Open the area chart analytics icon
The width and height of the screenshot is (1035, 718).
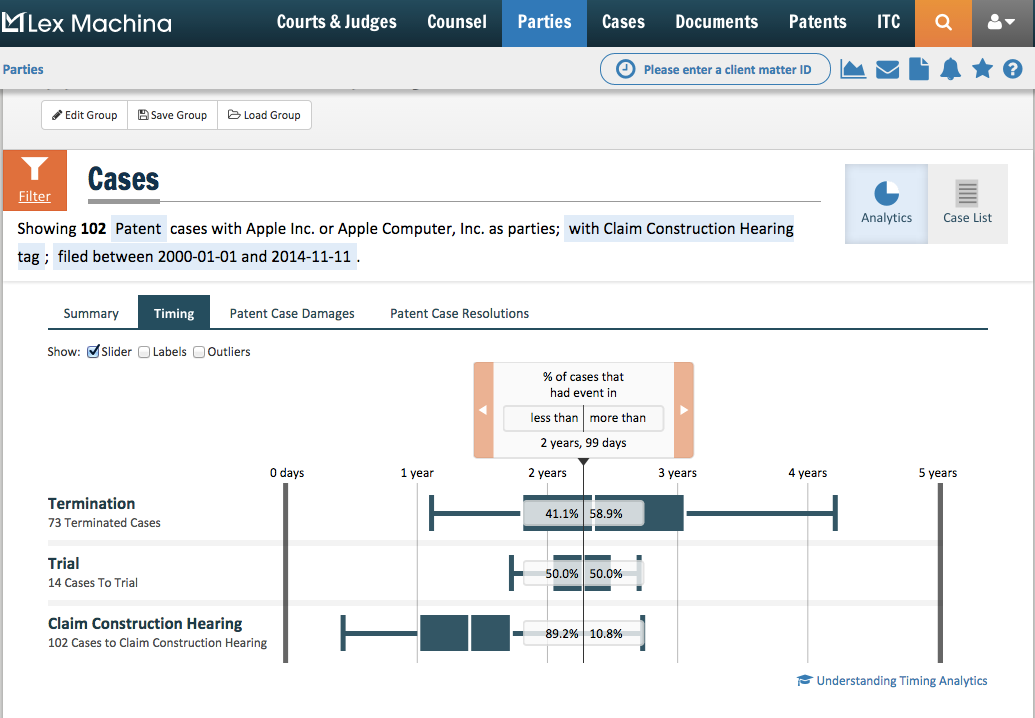click(853, 69)
